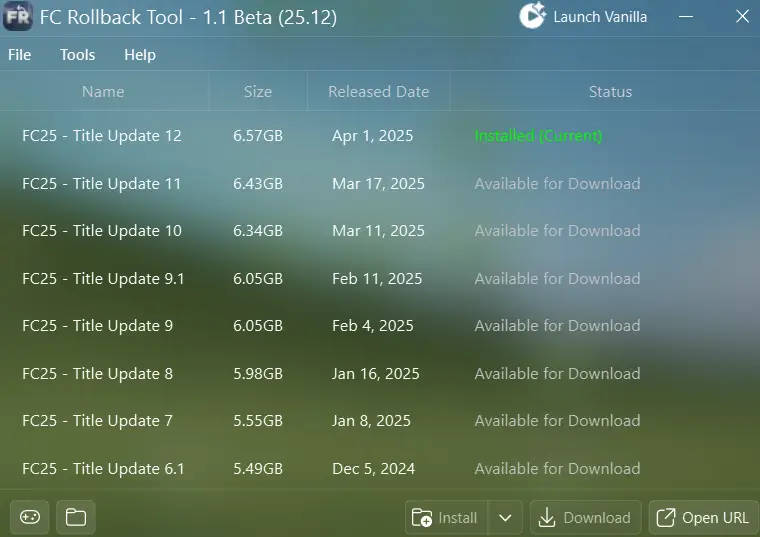Click the gamepad icon button
This screenshot has height=537, width=760.
(x=30, y=517)
